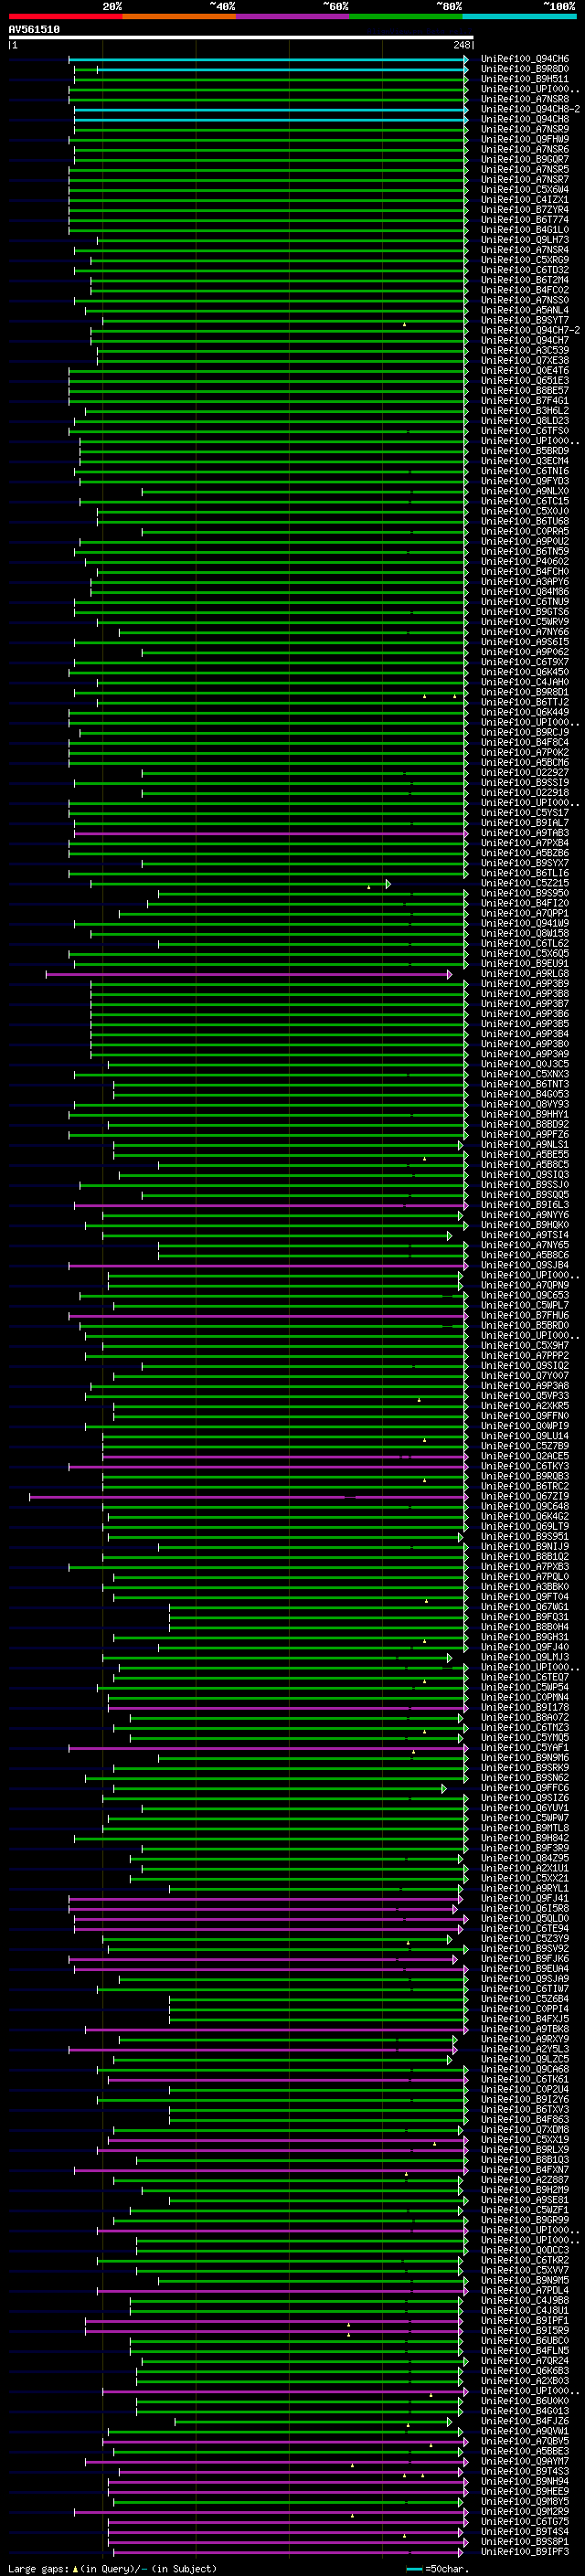The height and width of the screenshot is (2576, 585).
Task: Click the white query scale bar
Action: [x=241, y=38]
